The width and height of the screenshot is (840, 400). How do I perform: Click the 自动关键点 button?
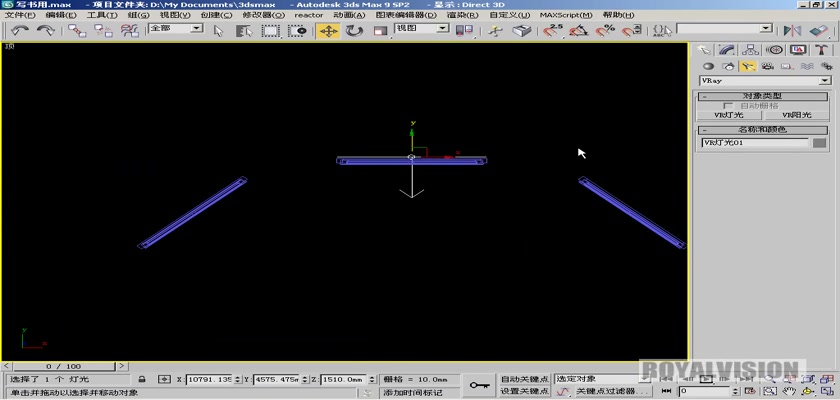524,379
